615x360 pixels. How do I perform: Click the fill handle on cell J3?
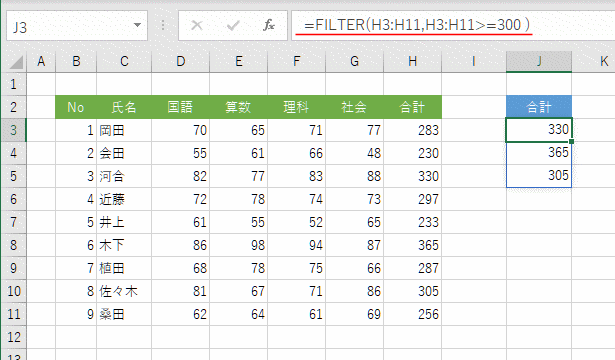(571, 141)
